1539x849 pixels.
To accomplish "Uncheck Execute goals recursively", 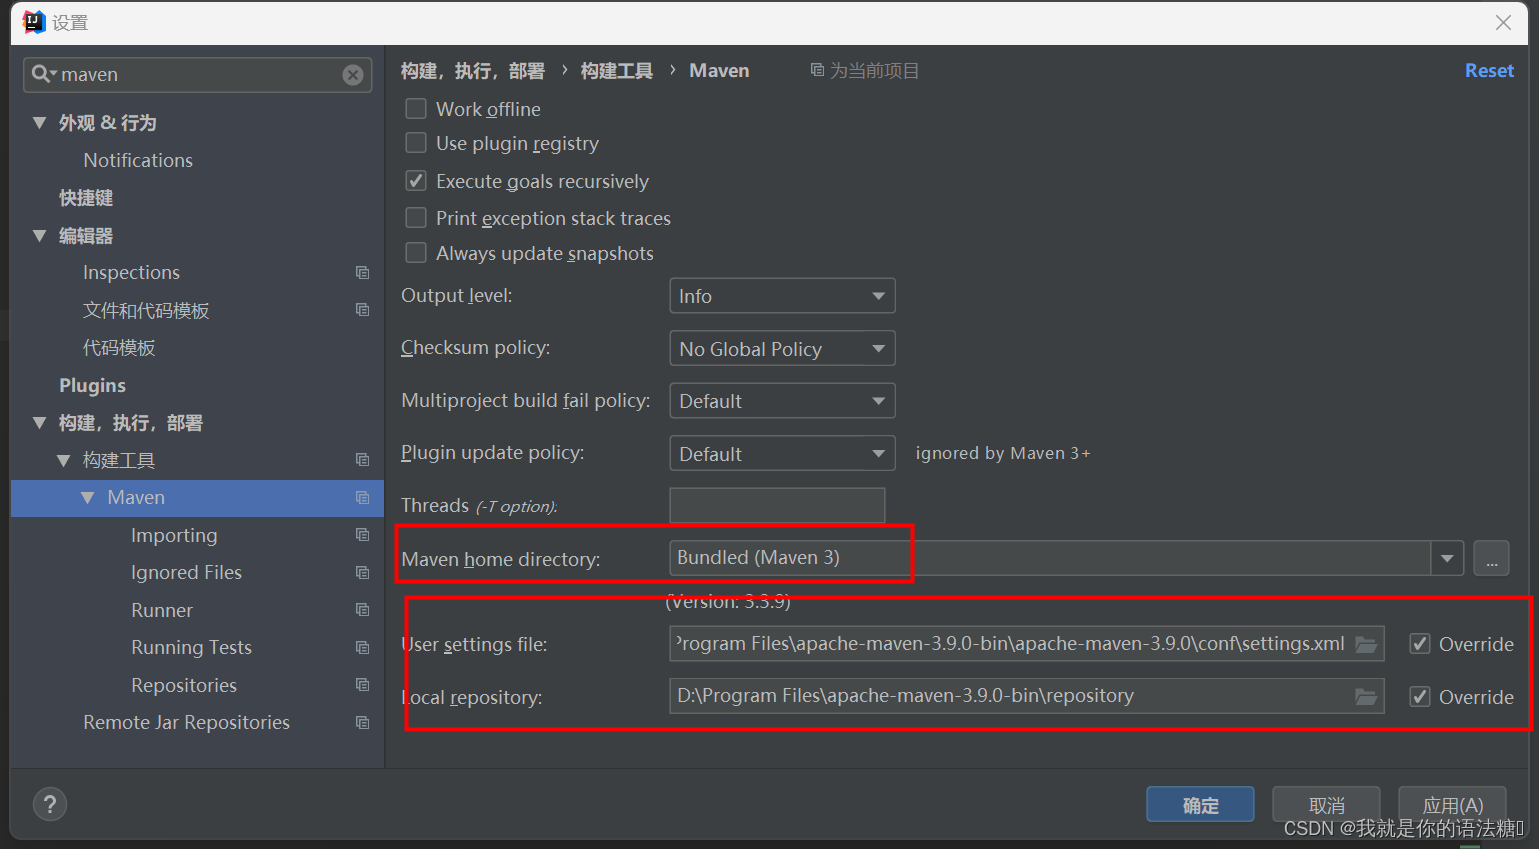I will [416, 181].
